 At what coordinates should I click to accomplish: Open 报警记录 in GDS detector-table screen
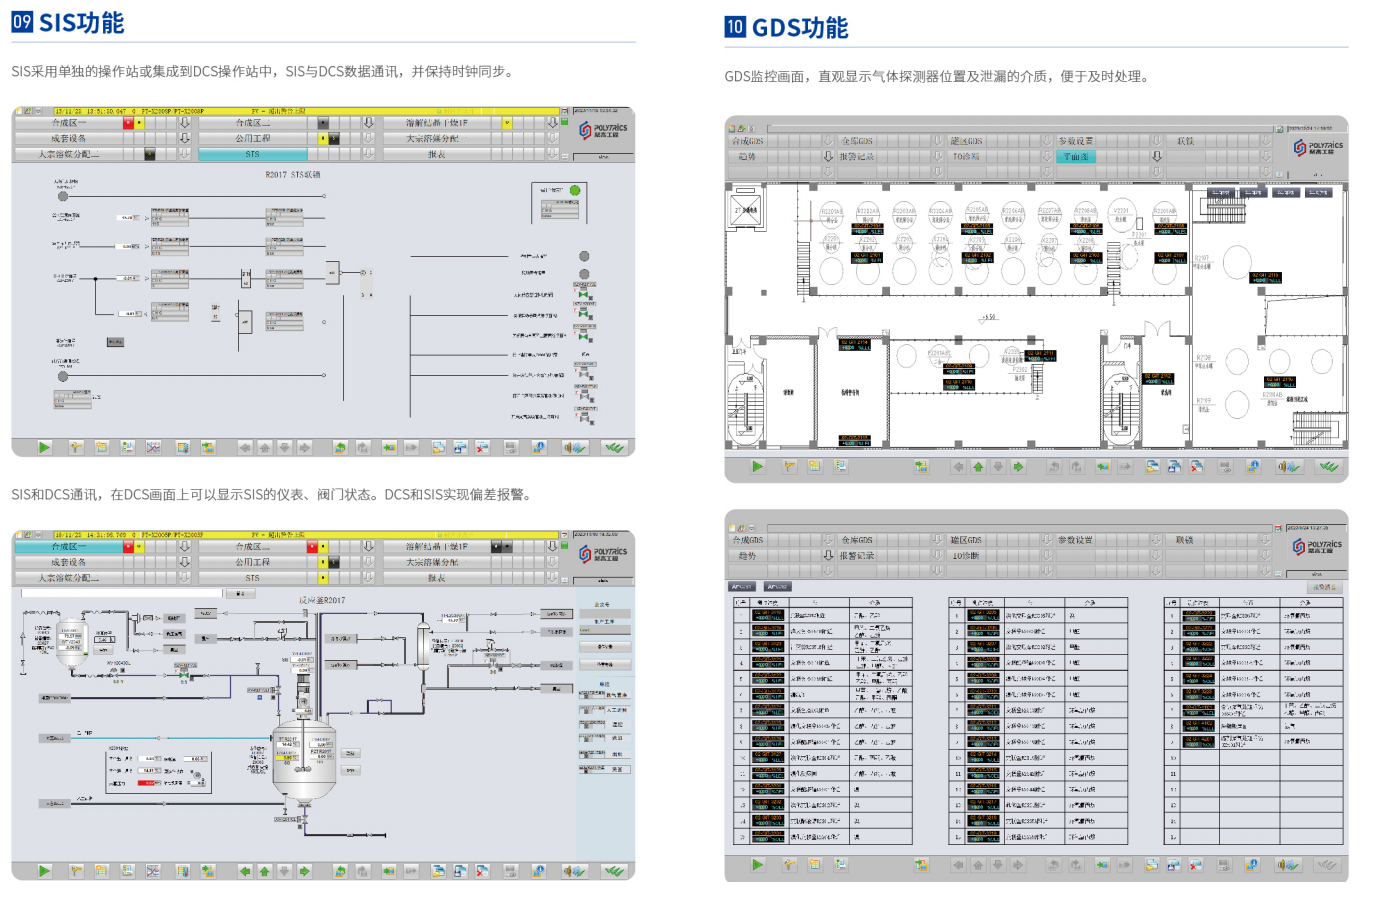tap(857, 555)
